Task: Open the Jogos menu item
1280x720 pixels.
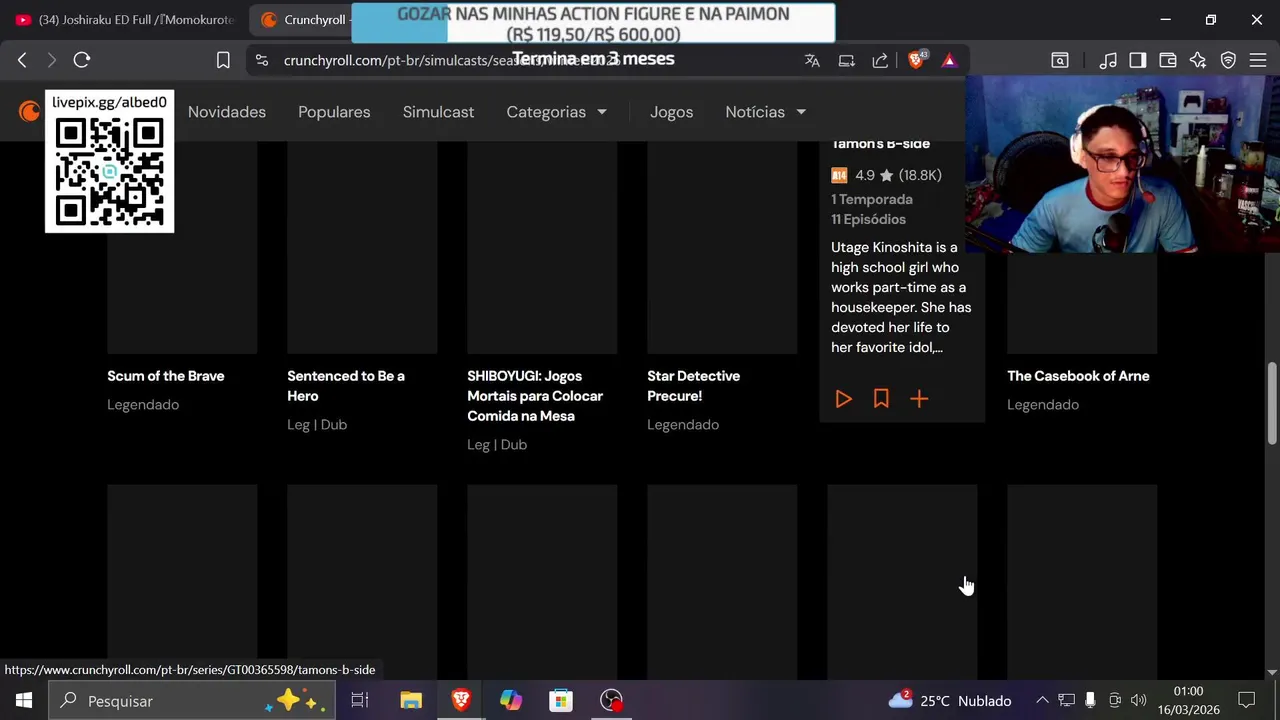Action: pos(671,112)
